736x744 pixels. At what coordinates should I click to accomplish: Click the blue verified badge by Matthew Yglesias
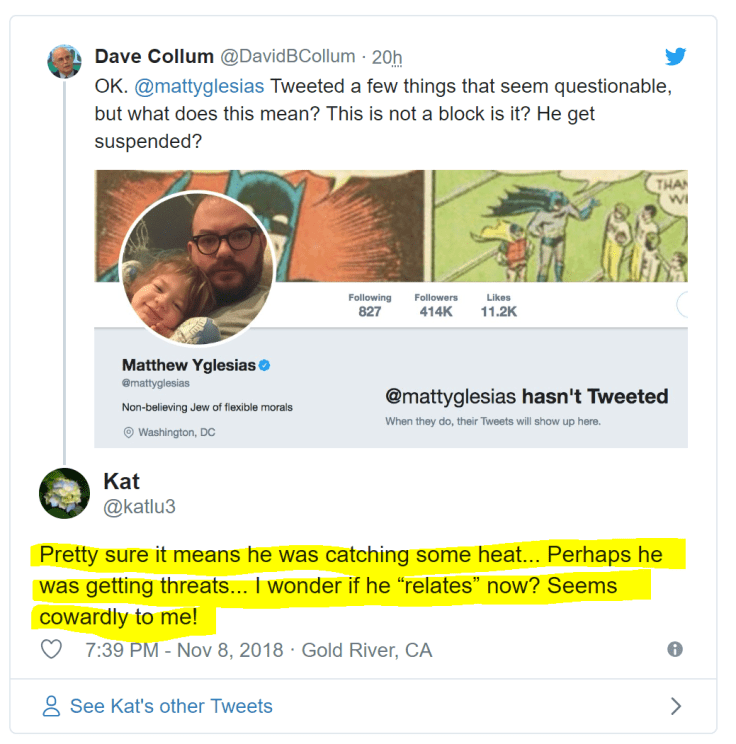[266, 365]
